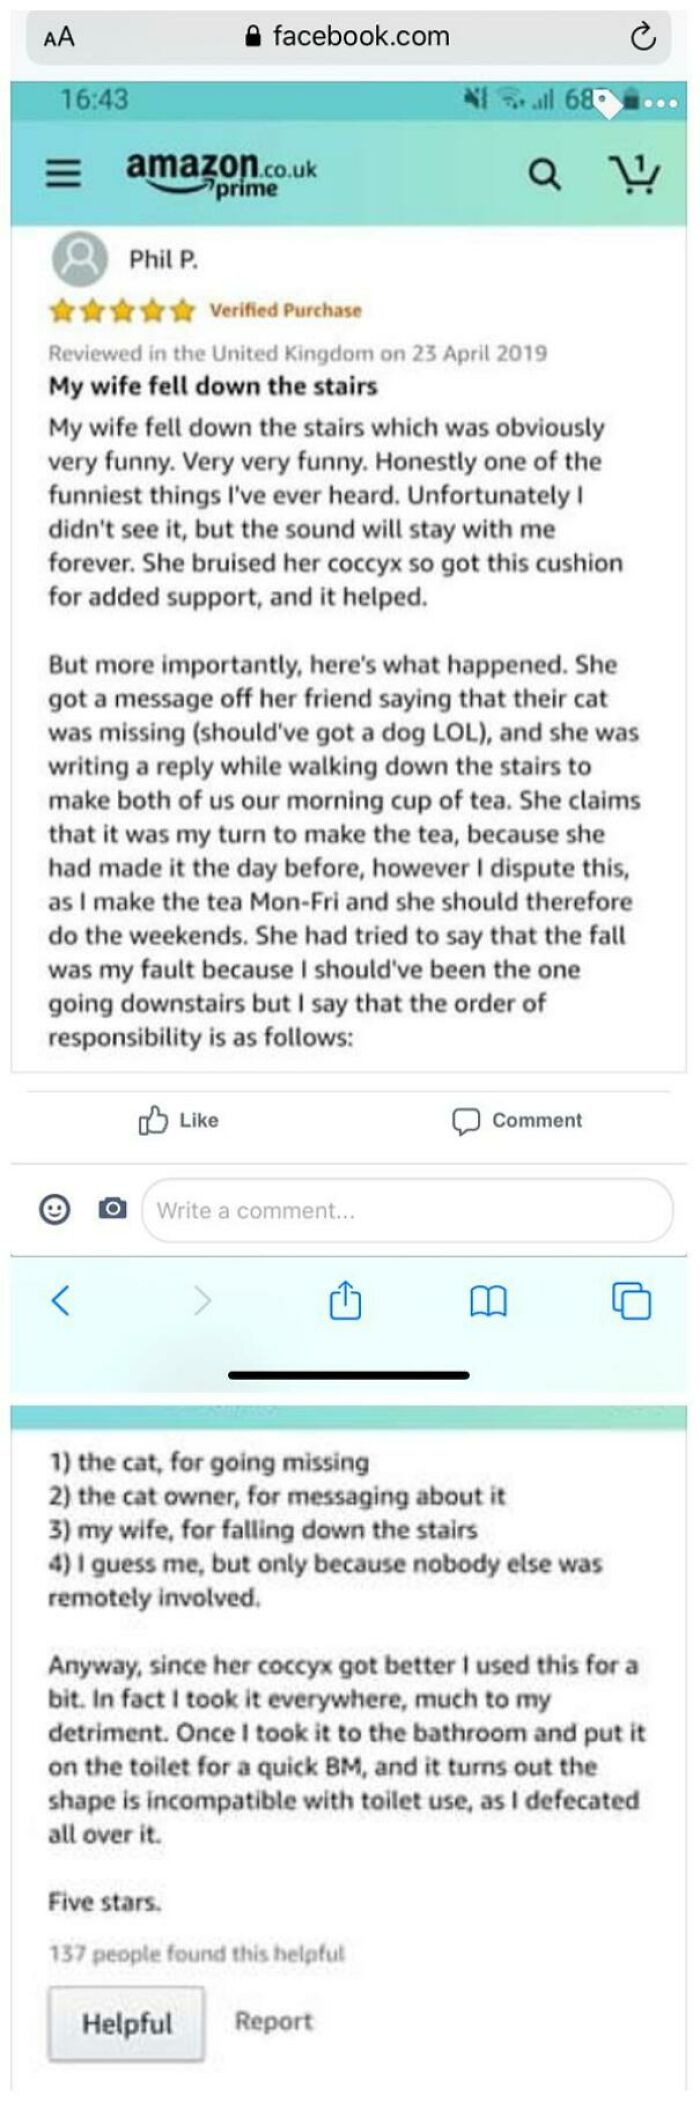
Task: Open the AA text size menu
Action: pyautogui.click(x=59, y=37)
